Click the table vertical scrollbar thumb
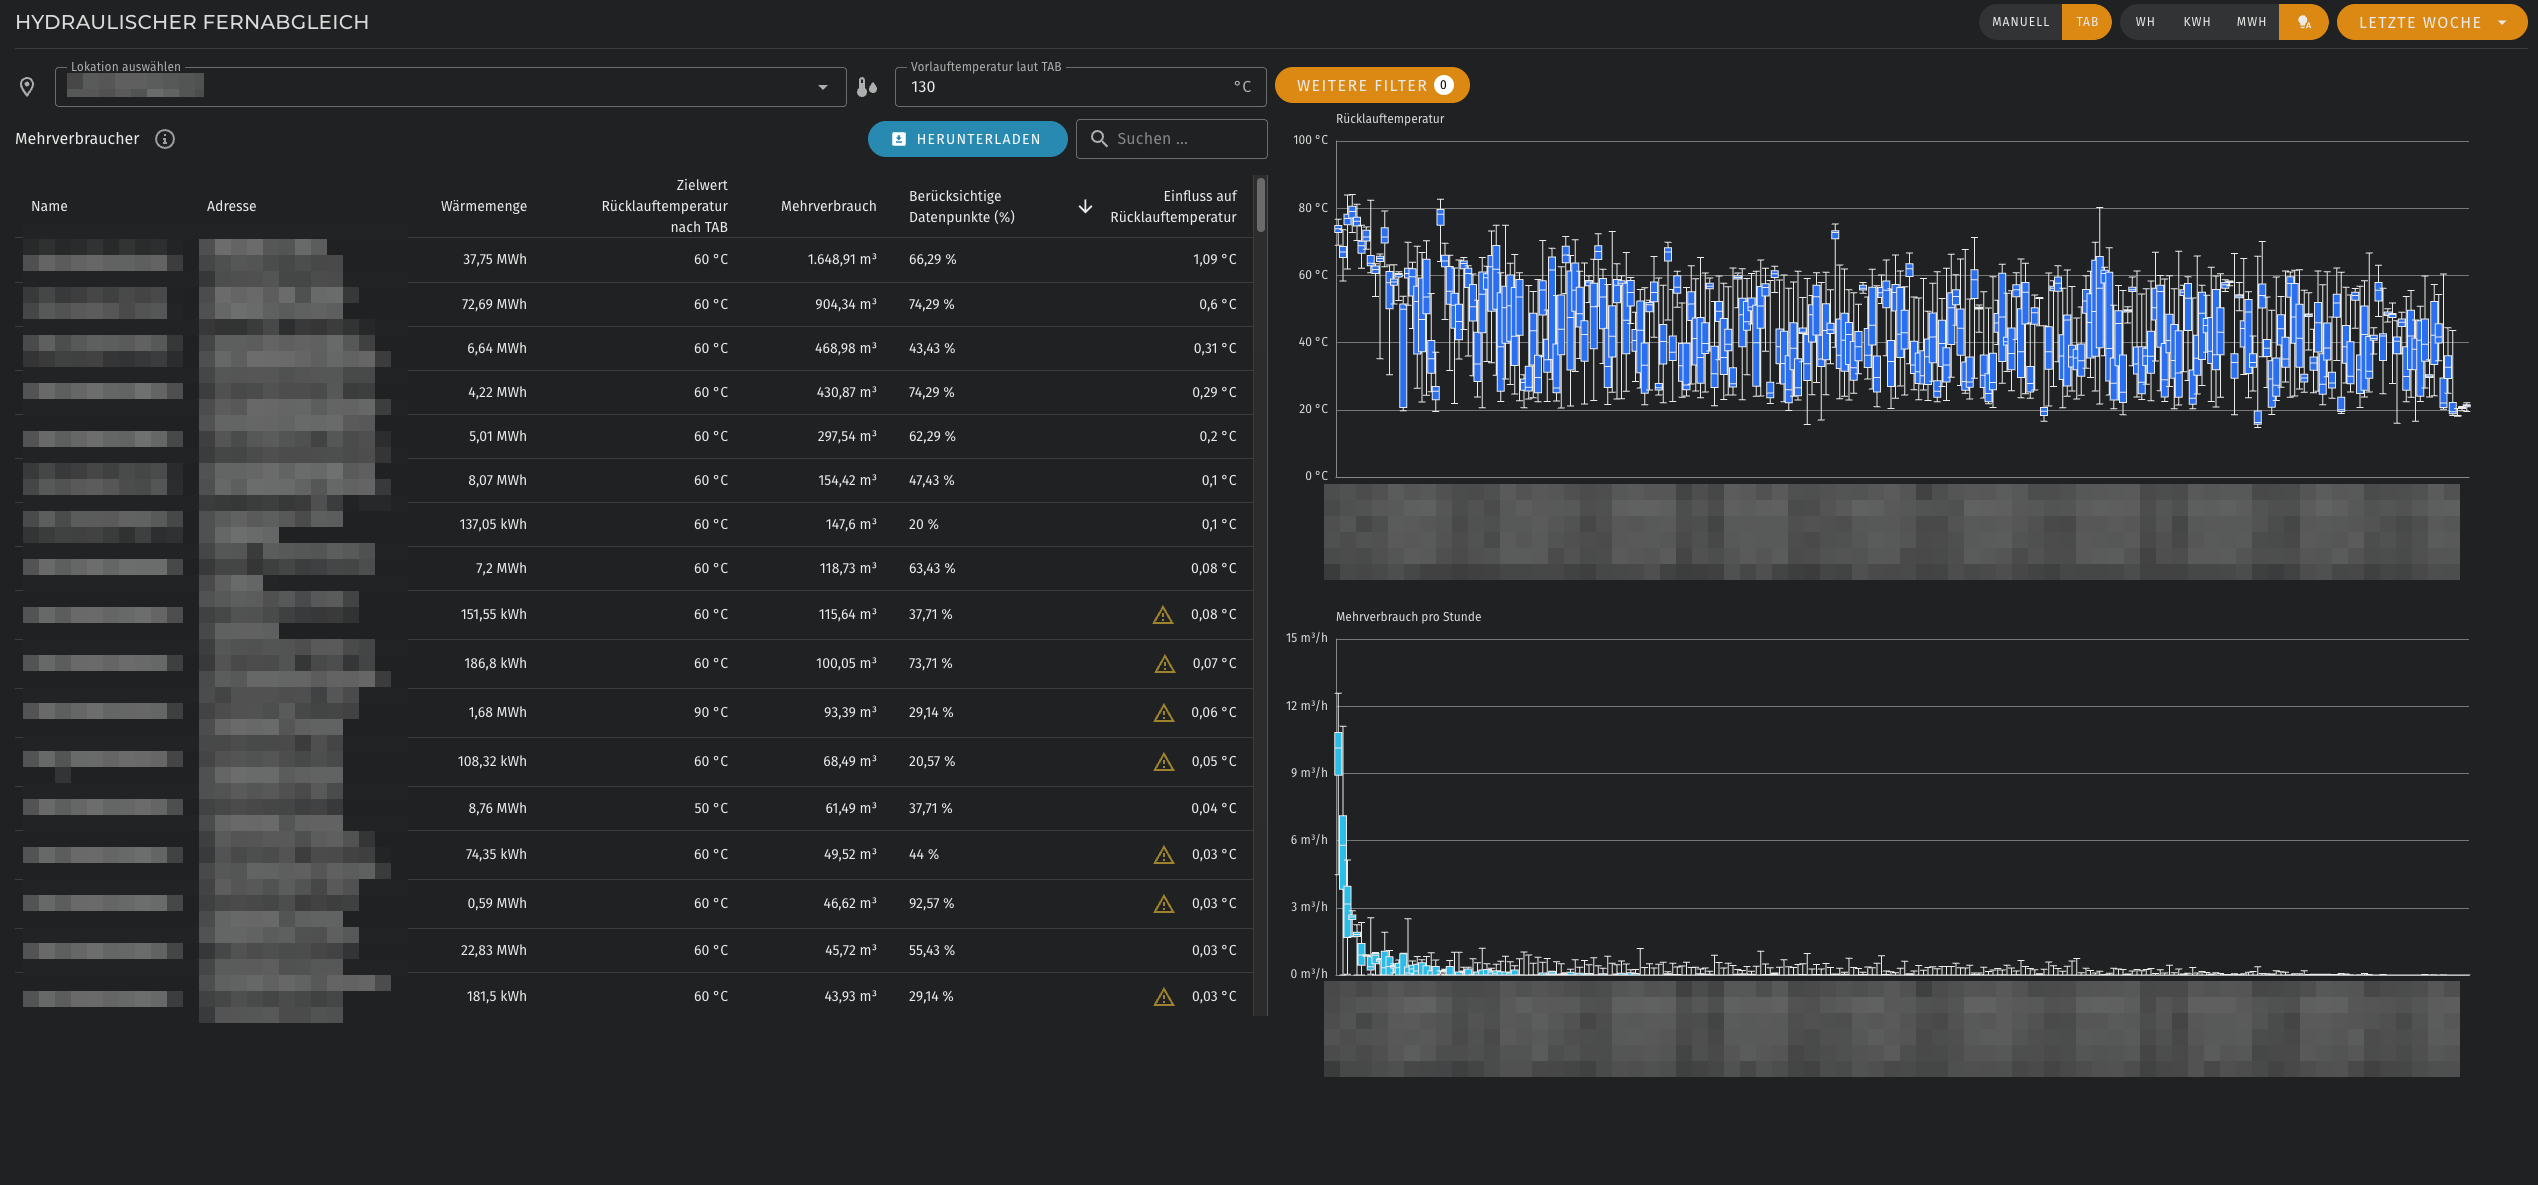Image resolution: width=2538 pixels, height=1185 pixels. pyautogui.click(x=1261, y=204)
